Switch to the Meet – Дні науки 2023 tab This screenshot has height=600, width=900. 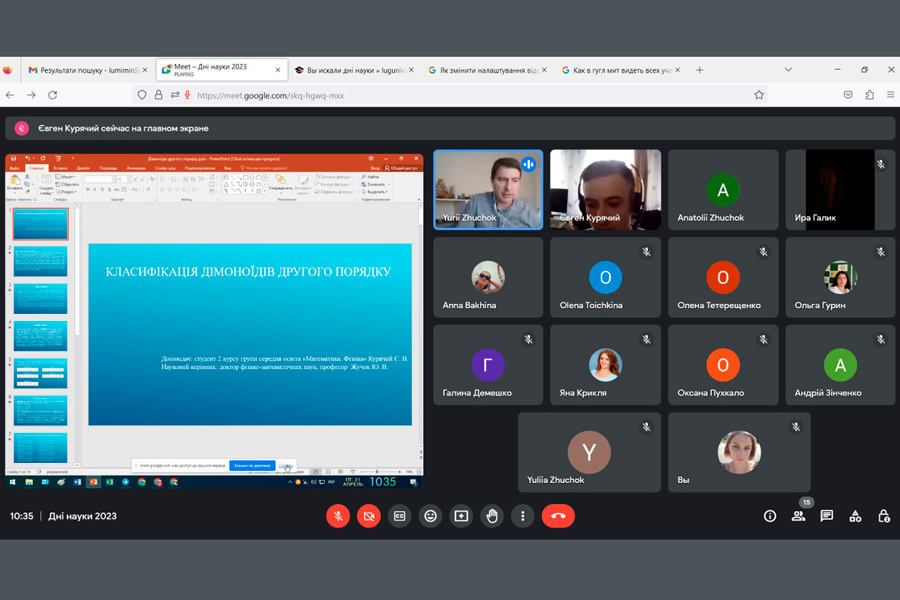[221, 70]
